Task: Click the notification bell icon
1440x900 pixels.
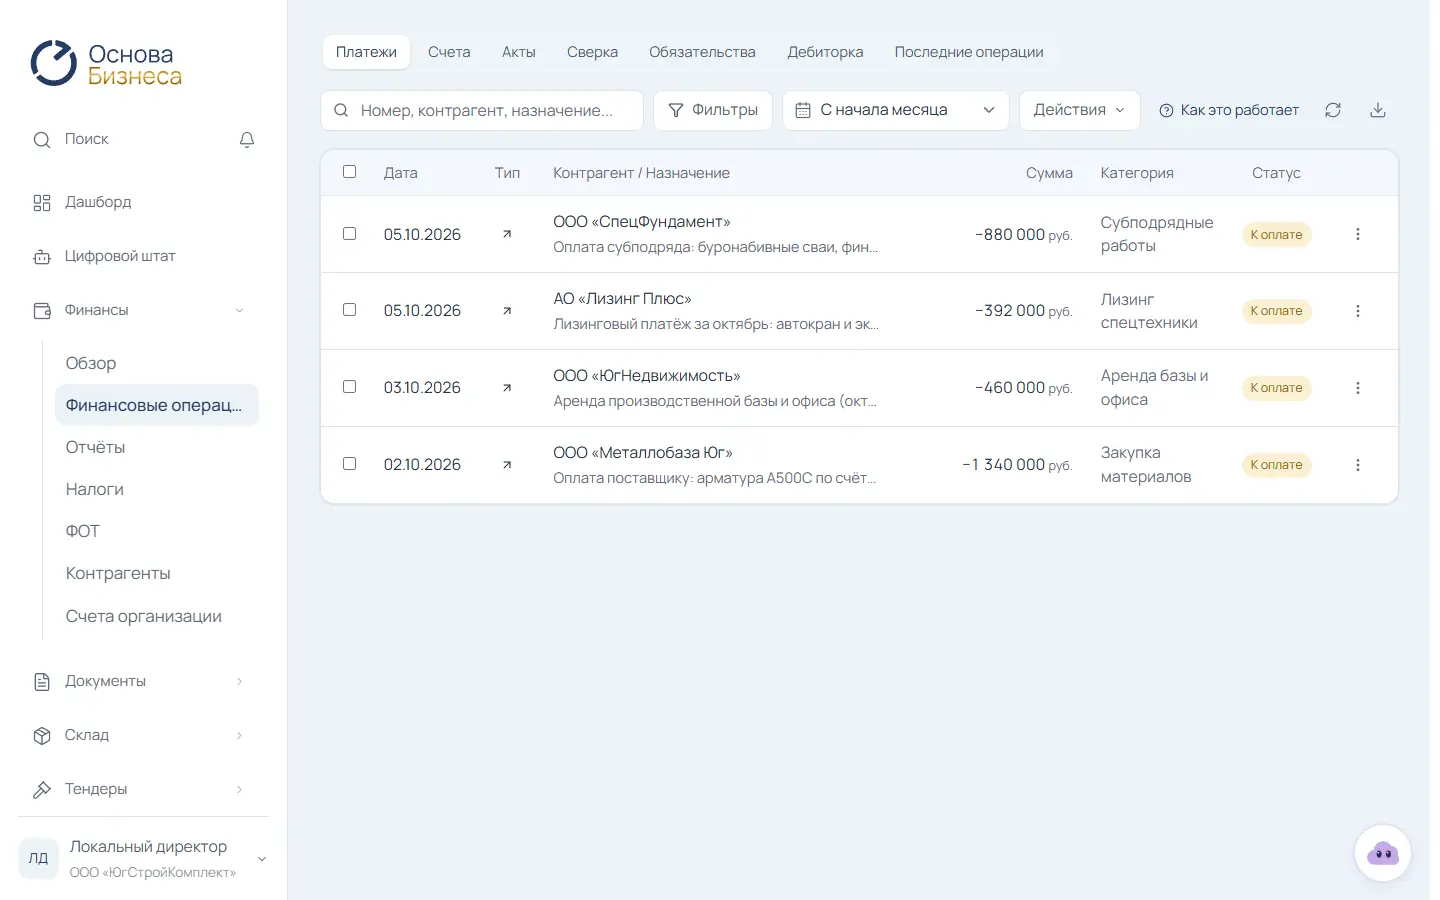Action: [x=247, y=140]
